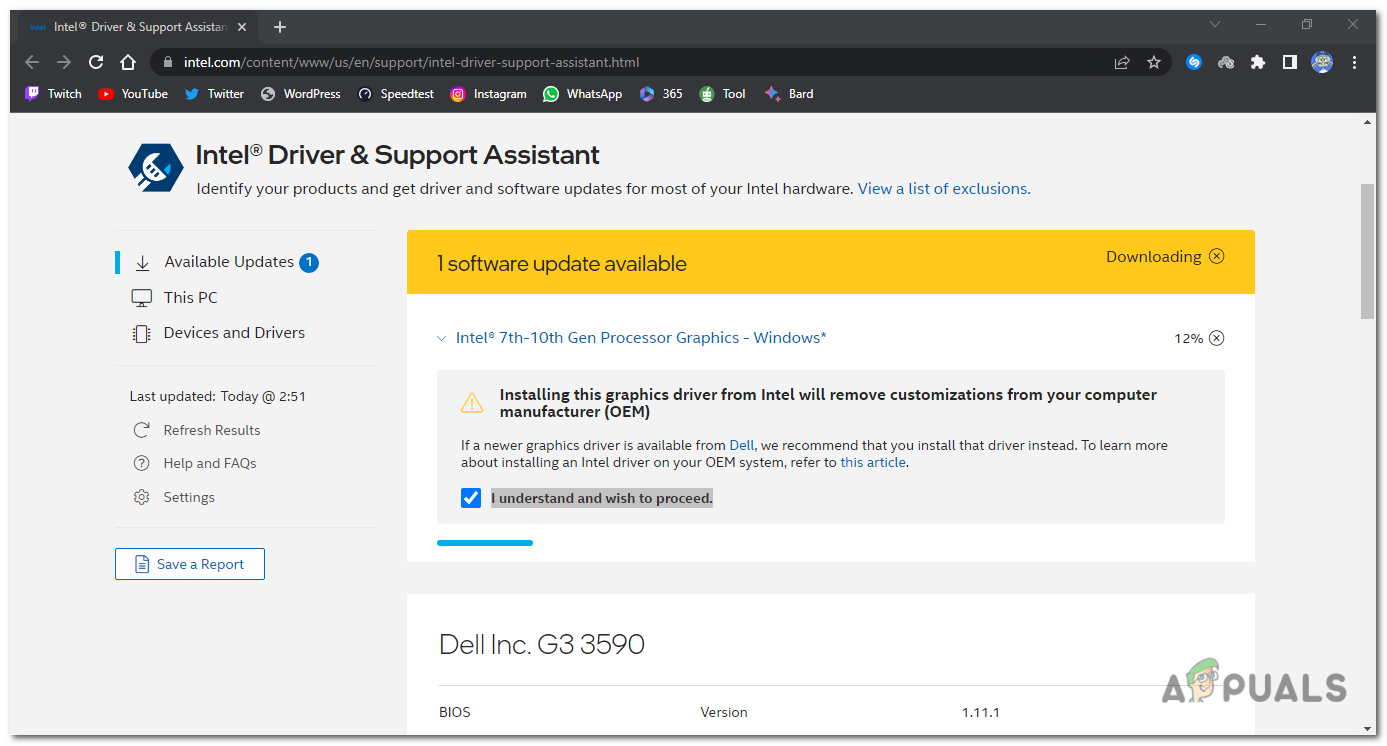Image resolution: width=1387 pixels, height=746 pixels.
Task: Open the side panel icon in Chrome toolbar
Action: coord(1290,62)
